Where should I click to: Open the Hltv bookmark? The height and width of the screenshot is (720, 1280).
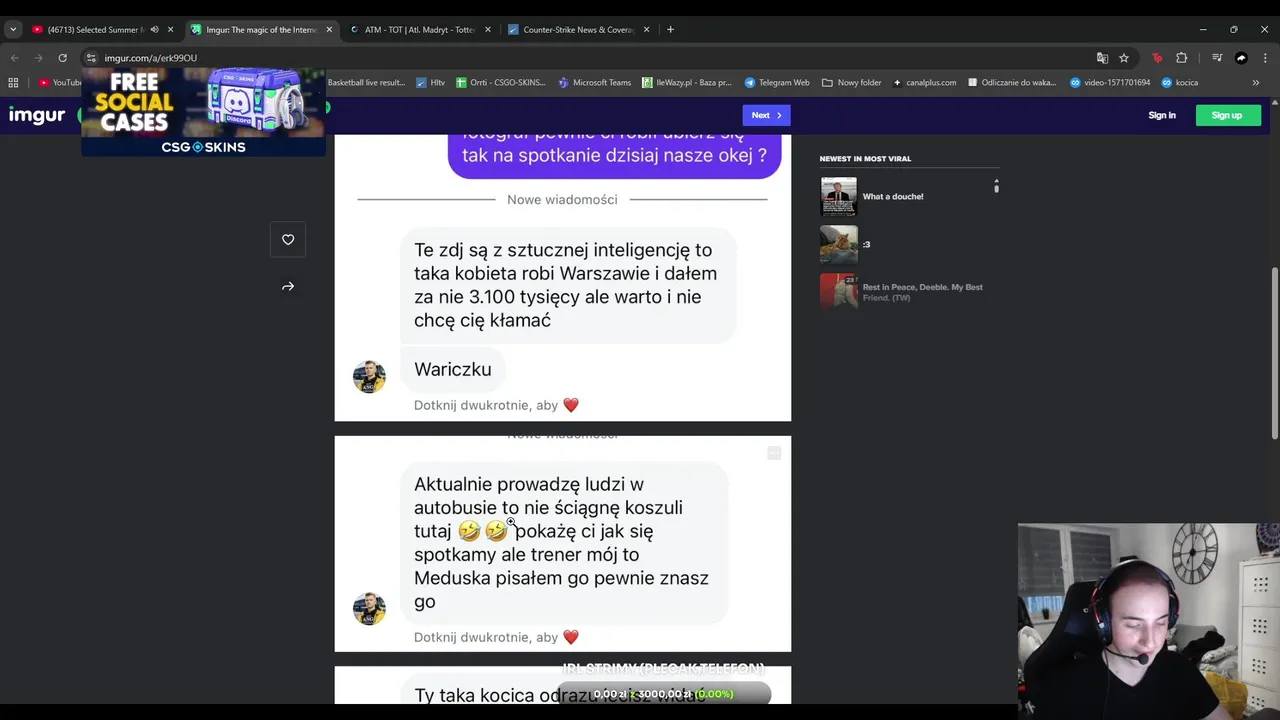pyautogui.click(x=430, y=82)
